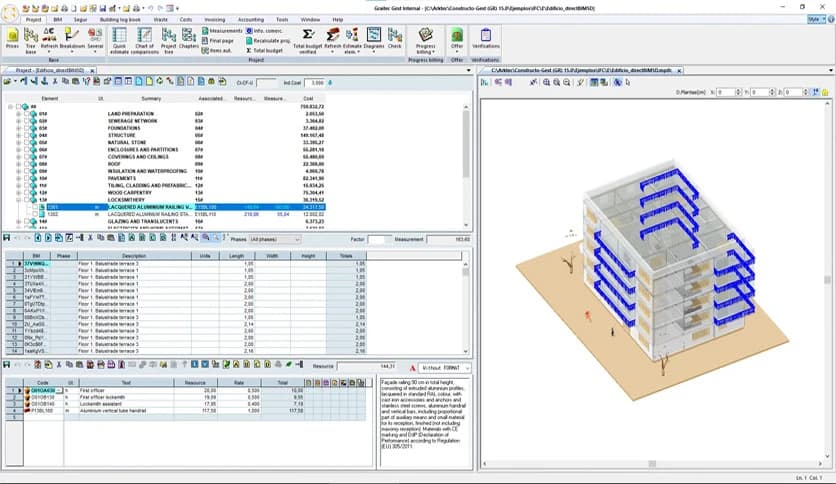Run Total budget verified

308,41
